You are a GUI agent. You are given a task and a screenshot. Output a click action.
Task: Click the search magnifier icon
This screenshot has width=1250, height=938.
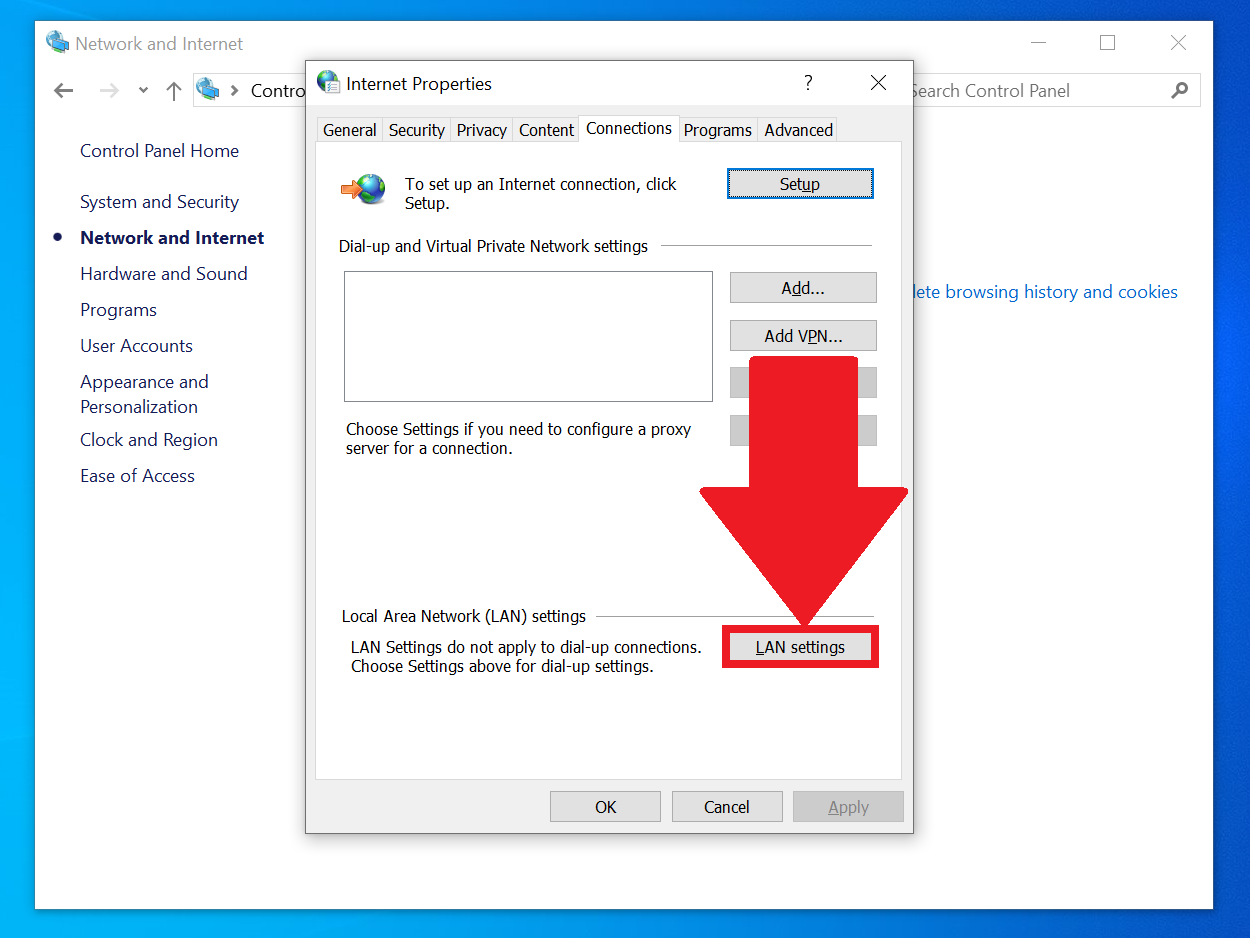point(1180,90)
